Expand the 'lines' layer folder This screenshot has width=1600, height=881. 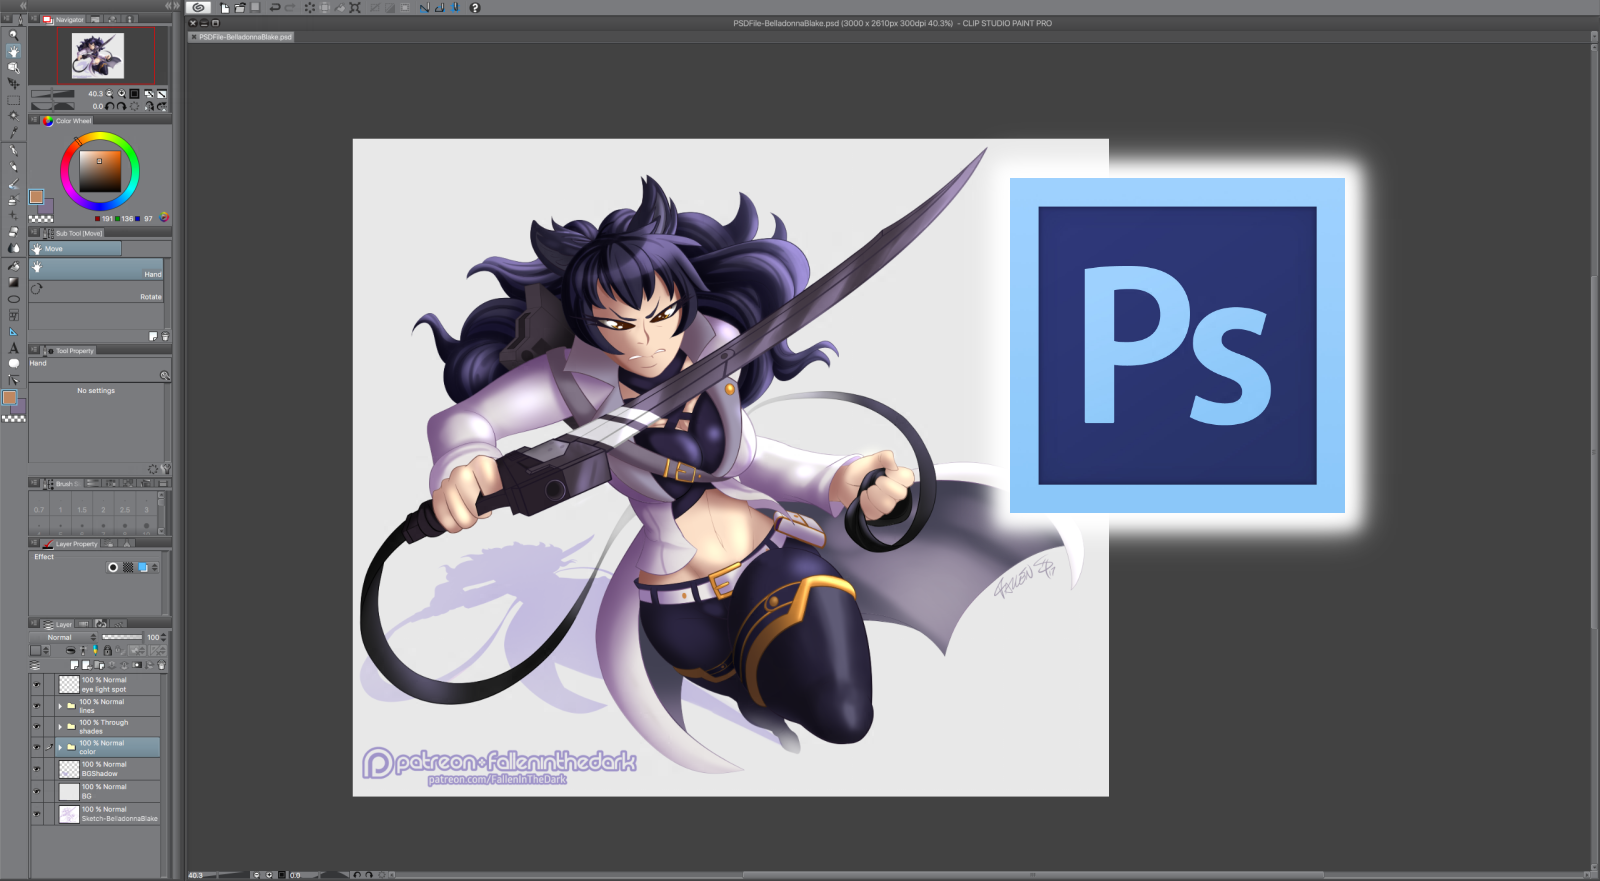[x=60, y=706]
